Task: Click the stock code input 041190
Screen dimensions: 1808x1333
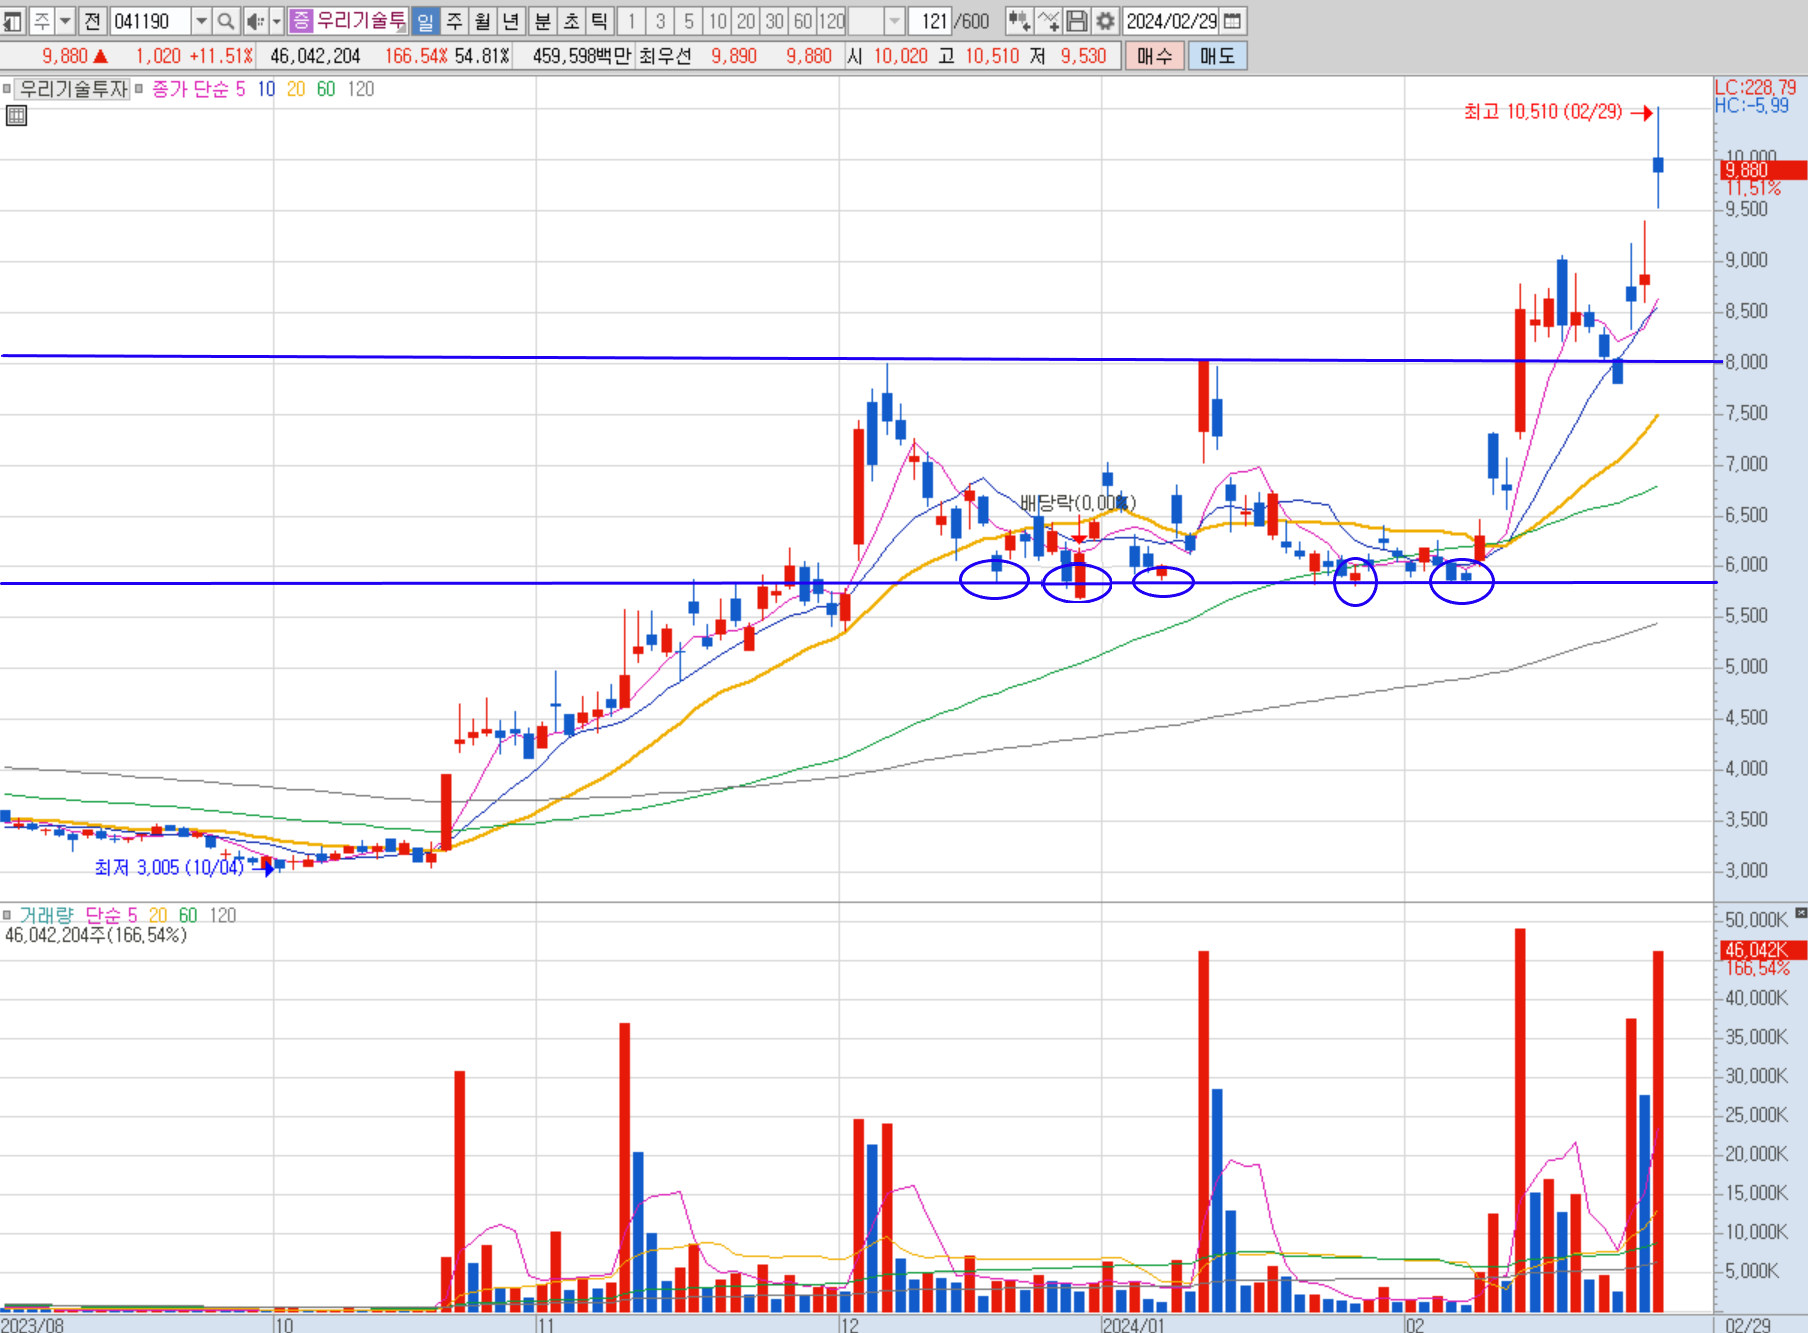Action: click(150, 21)
